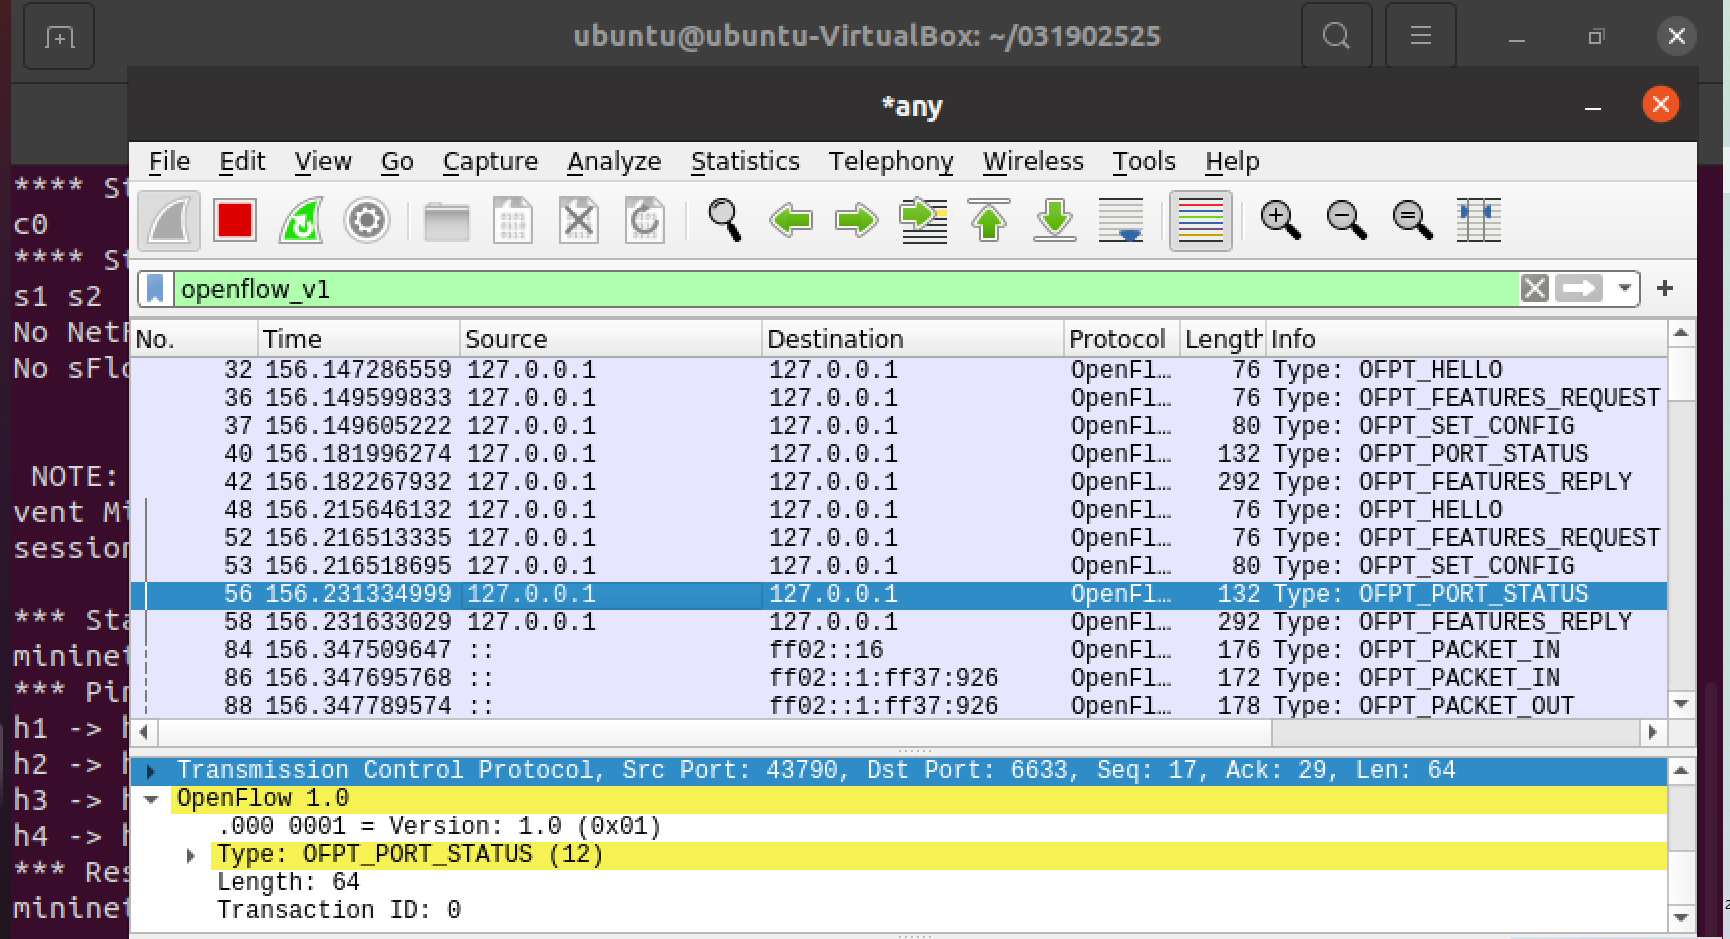Image resolution: width=1730 pixels, height=939 pixels.
Task: Open the Go menu
Action: 397,161
